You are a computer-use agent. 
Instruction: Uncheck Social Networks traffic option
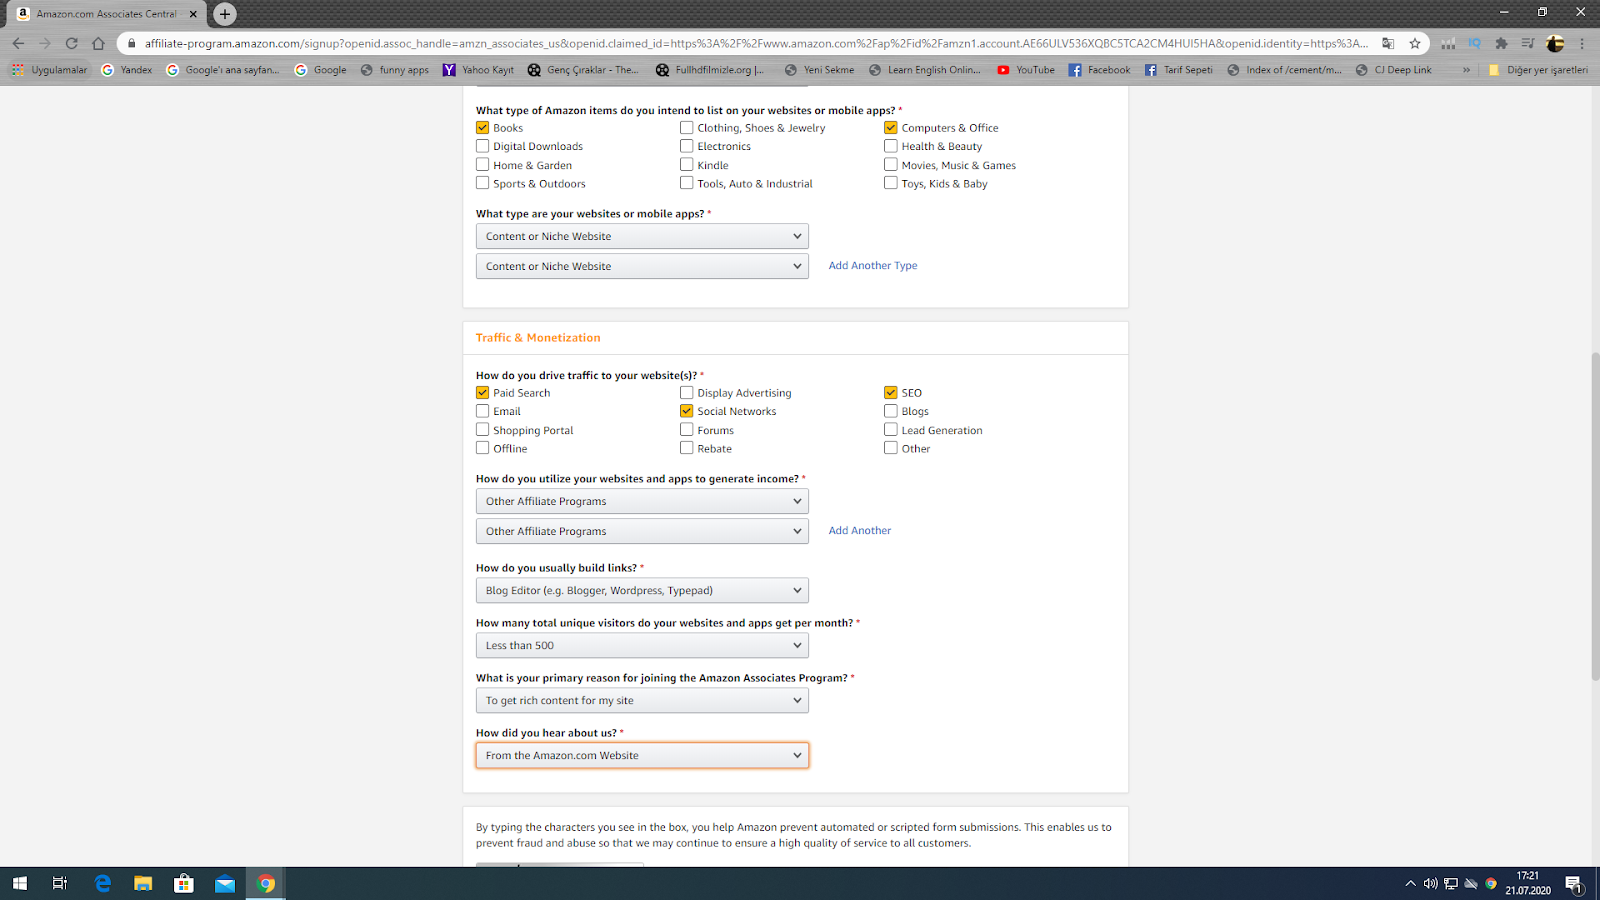coord(687,411)
